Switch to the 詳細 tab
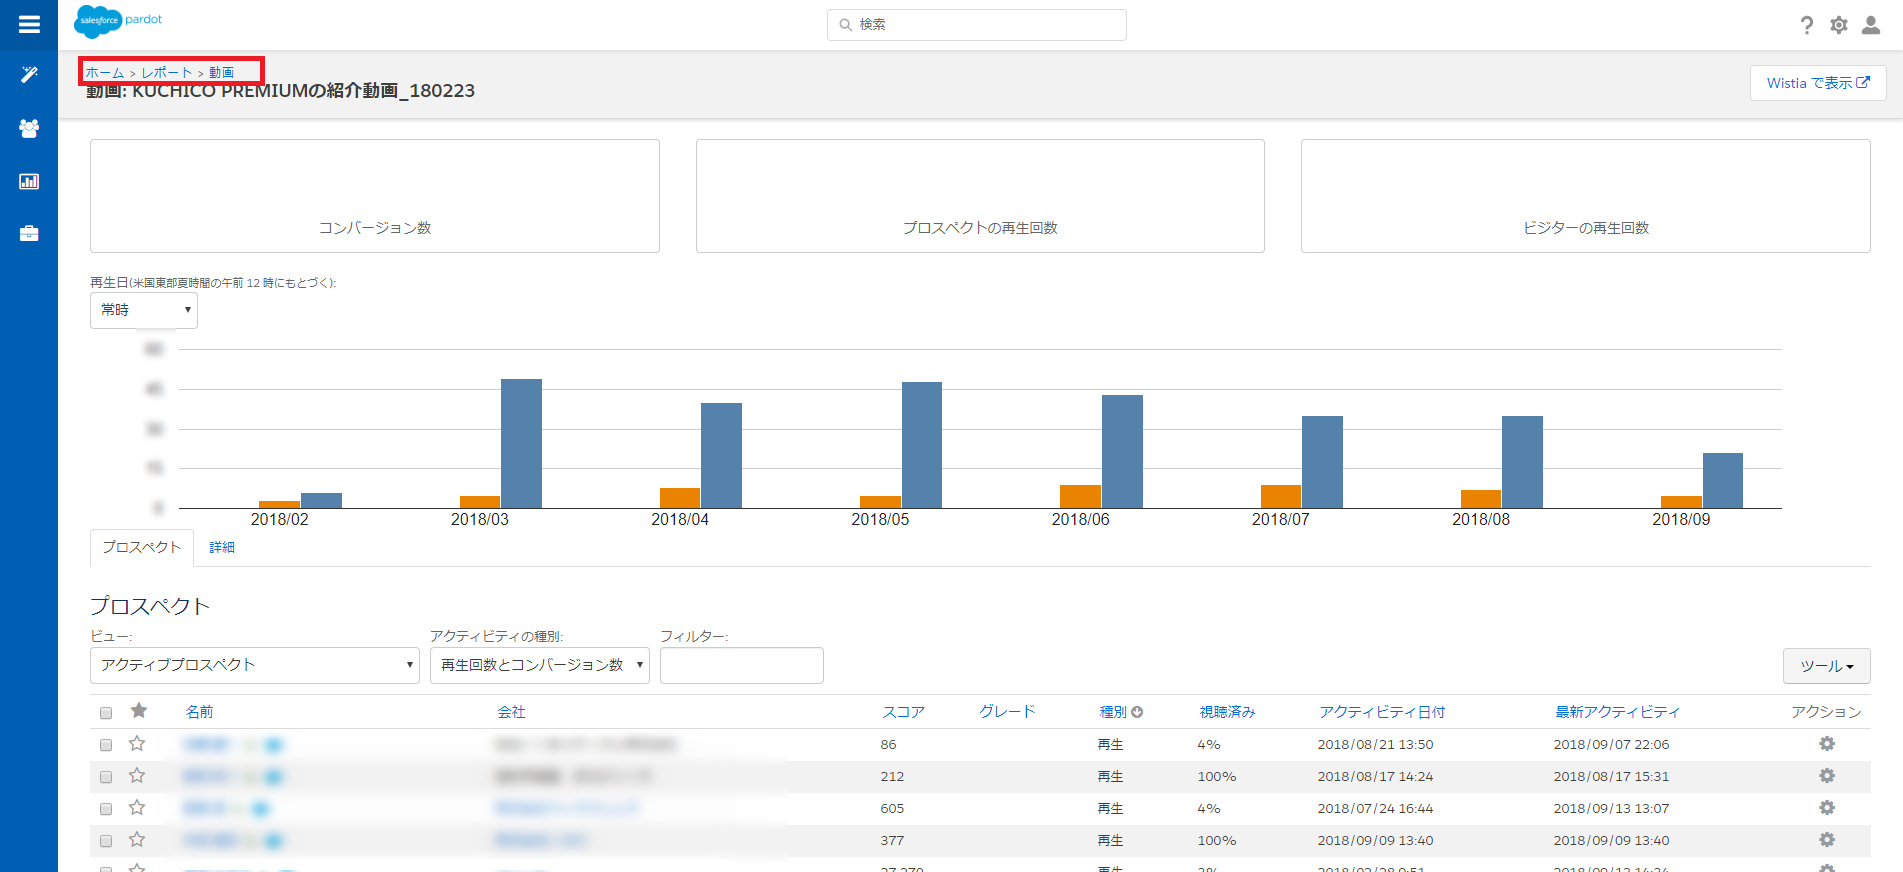The height and width of the screenshot is (872, 1903). point(222,547)
